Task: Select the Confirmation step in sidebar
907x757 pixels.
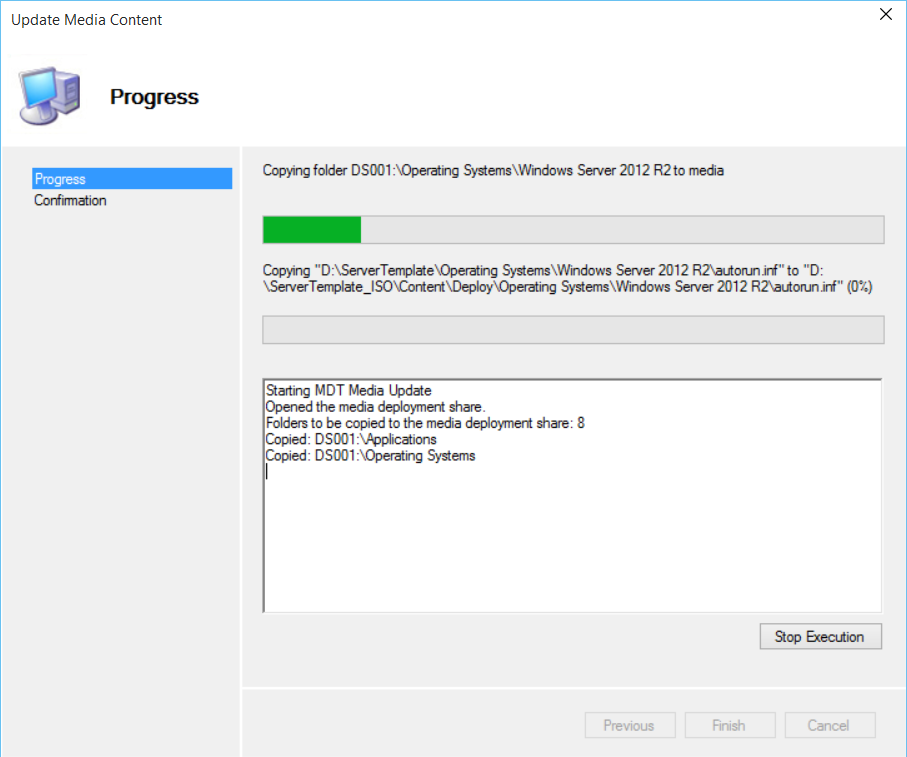Action: (70, 200)
